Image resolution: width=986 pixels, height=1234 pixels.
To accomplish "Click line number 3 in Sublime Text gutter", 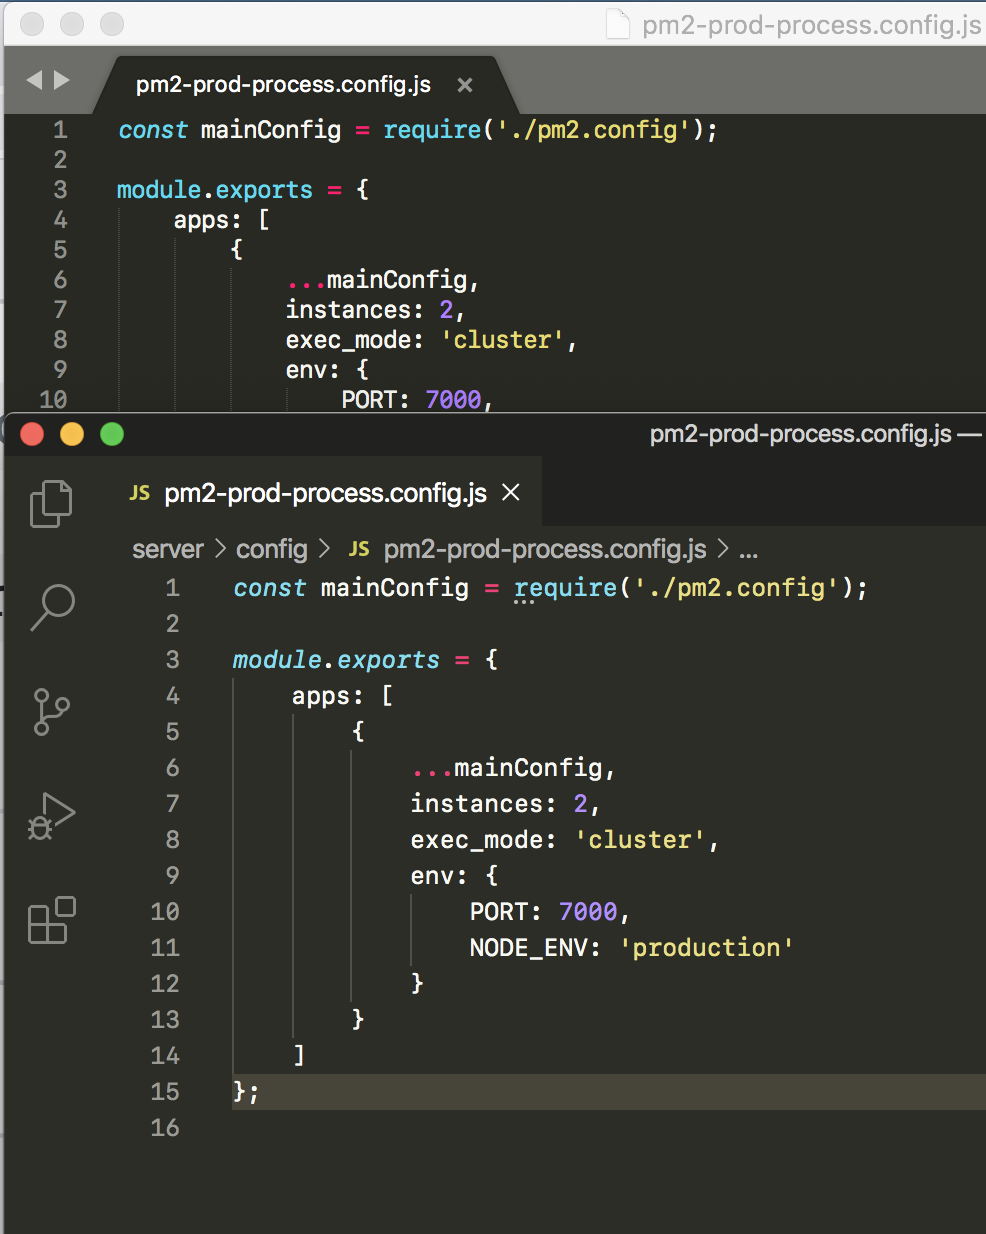I will 60,190.
